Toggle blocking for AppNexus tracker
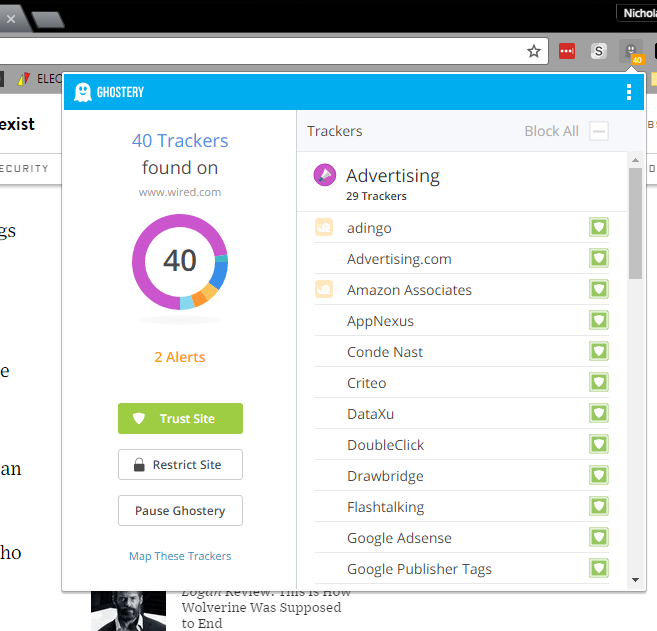Viewport: 657px width, 631px height. [599, 321]
